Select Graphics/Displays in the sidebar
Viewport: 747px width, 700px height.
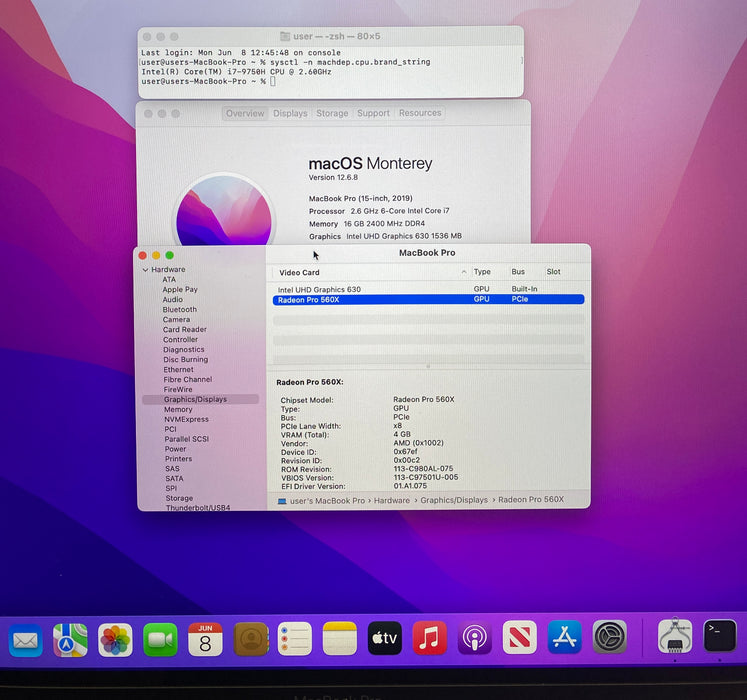(x=201, y=399)
